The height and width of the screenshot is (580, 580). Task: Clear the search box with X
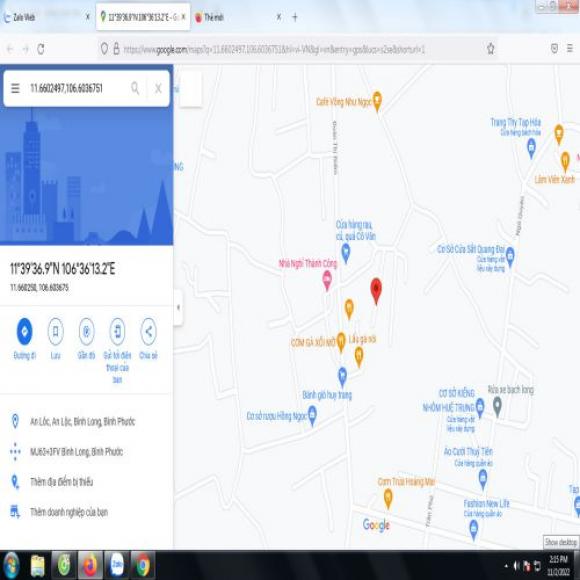158,88
